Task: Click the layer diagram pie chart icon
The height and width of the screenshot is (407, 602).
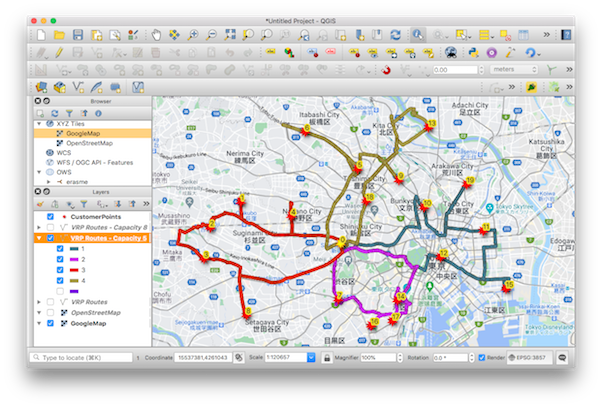Action: (289, 53)
